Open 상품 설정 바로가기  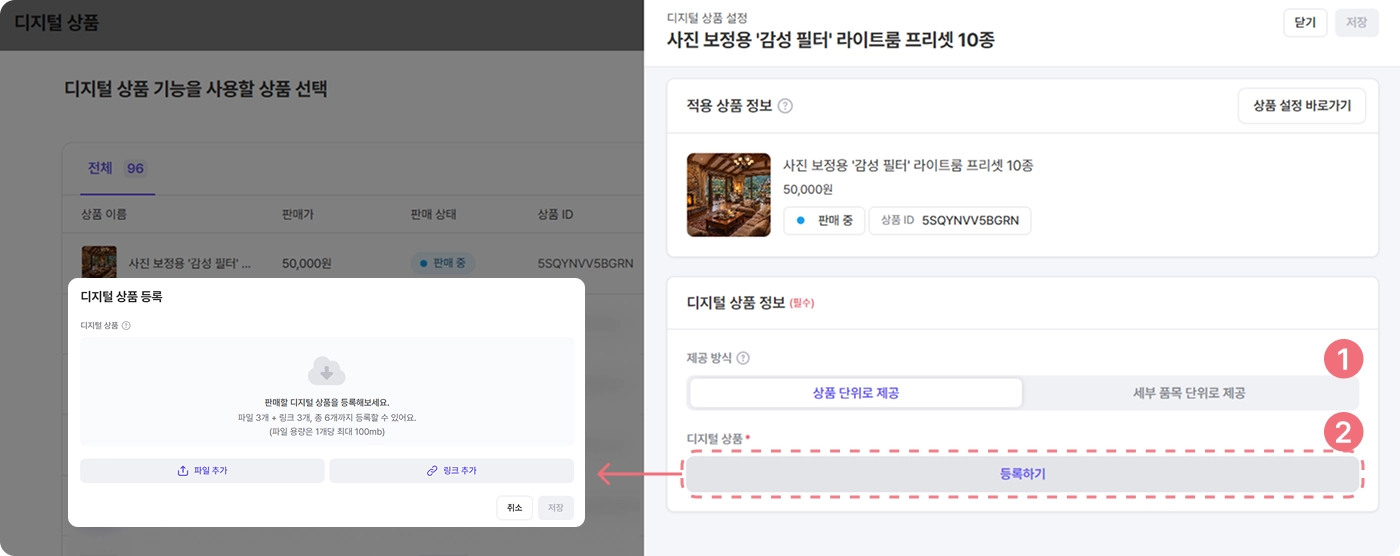pos(1302,105)
